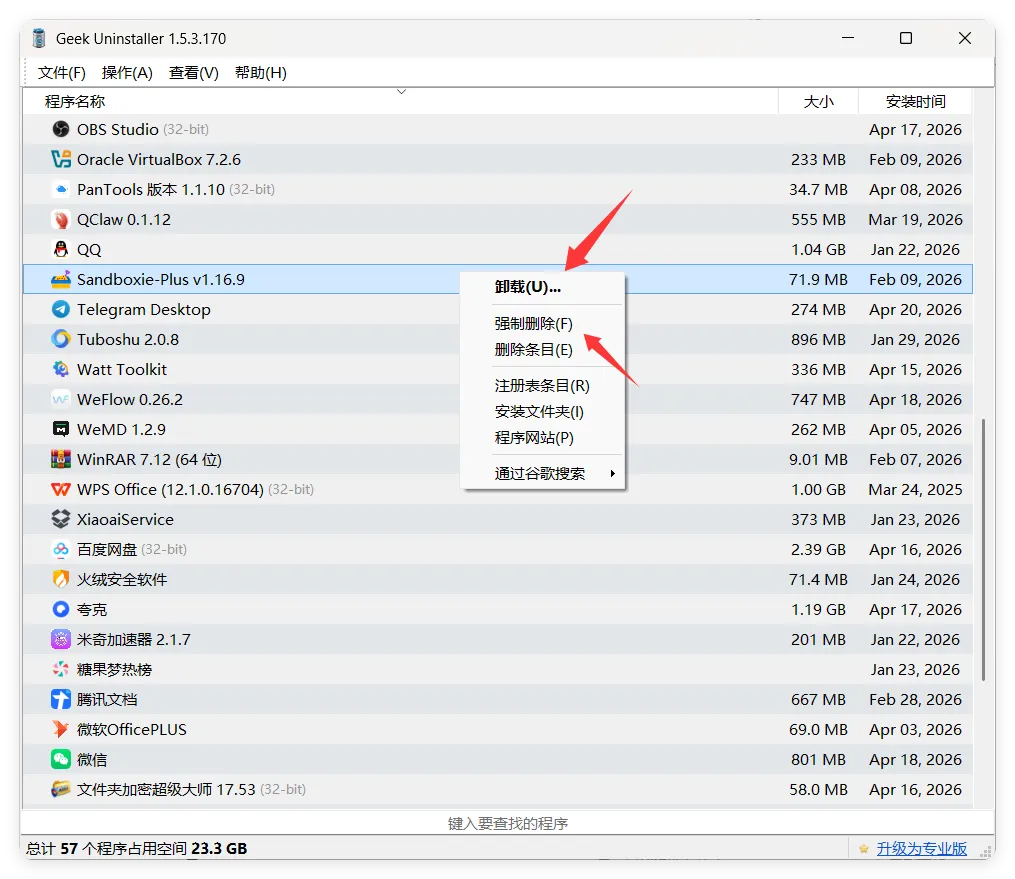Click the Sandboxie-Plus icon
The image size is (1015, 879).
(x=61, y=280)
